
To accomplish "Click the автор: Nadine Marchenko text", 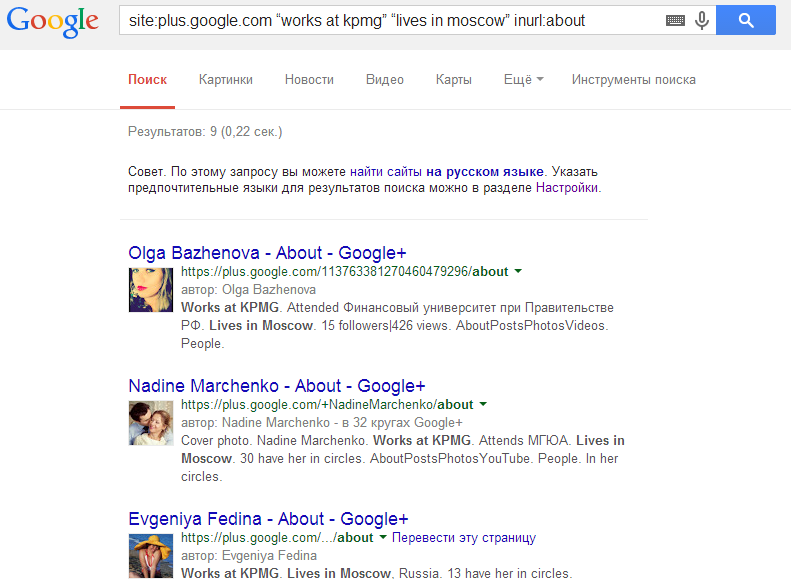I will (x=255, y=423).
